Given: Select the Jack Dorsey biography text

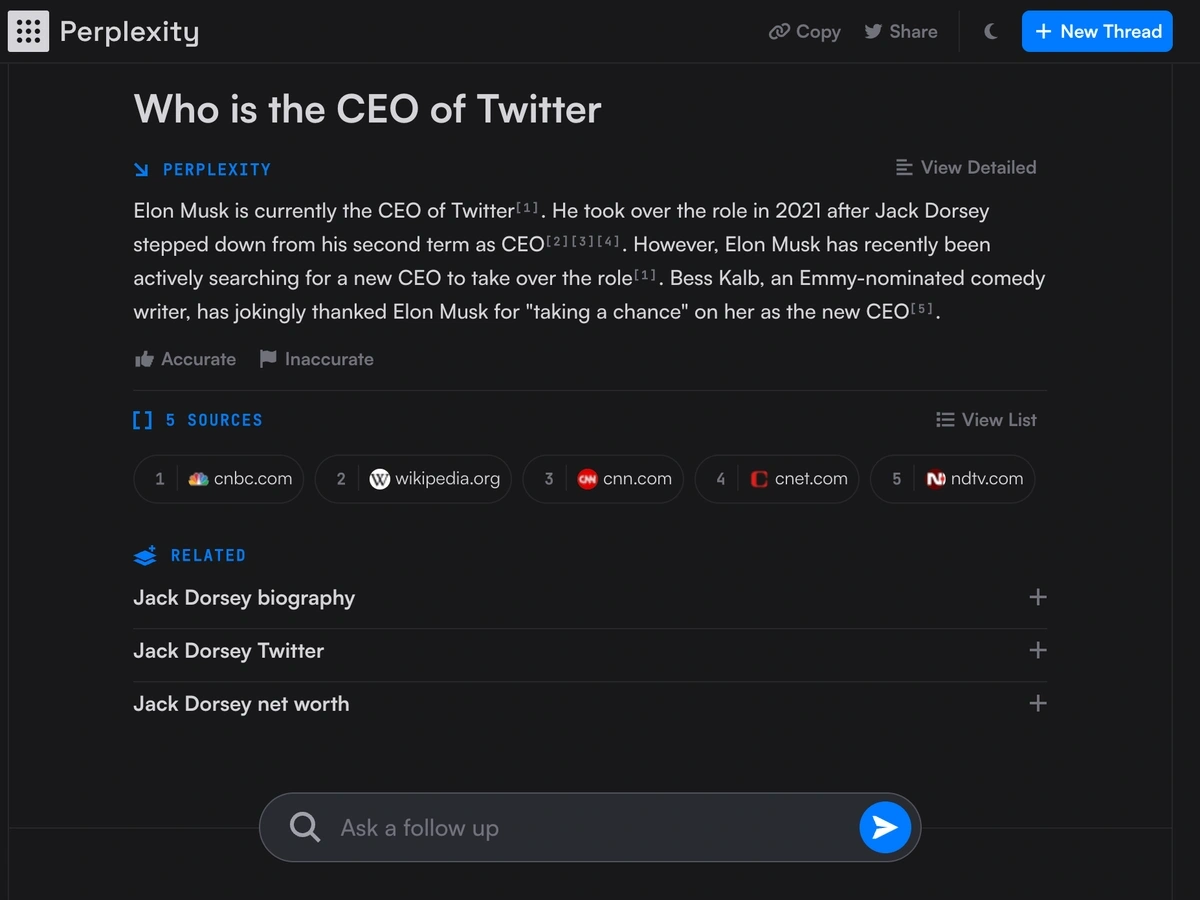Looking at the screenshot, I should point(244,598).
